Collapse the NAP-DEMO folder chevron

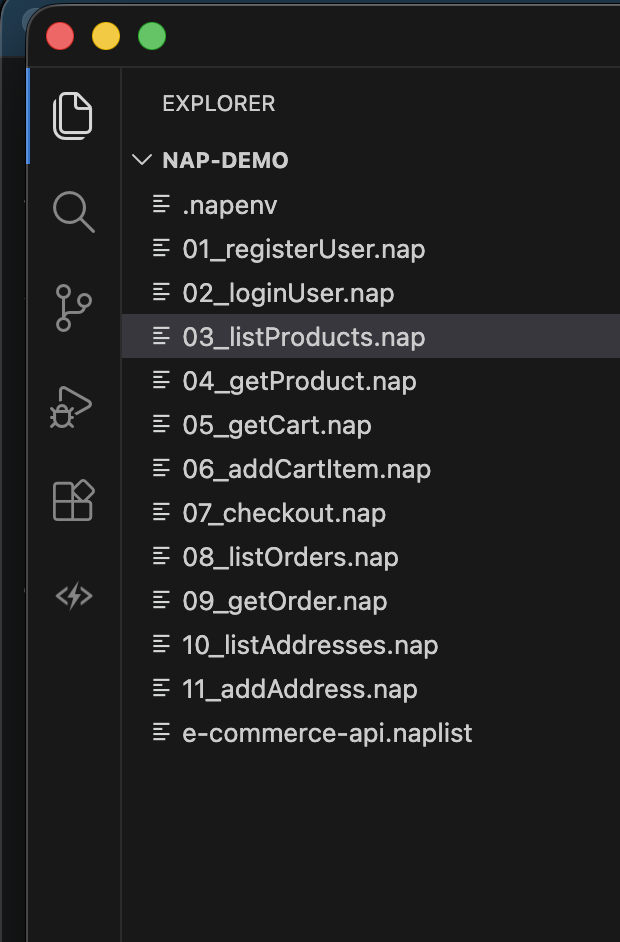click(142, 160)
